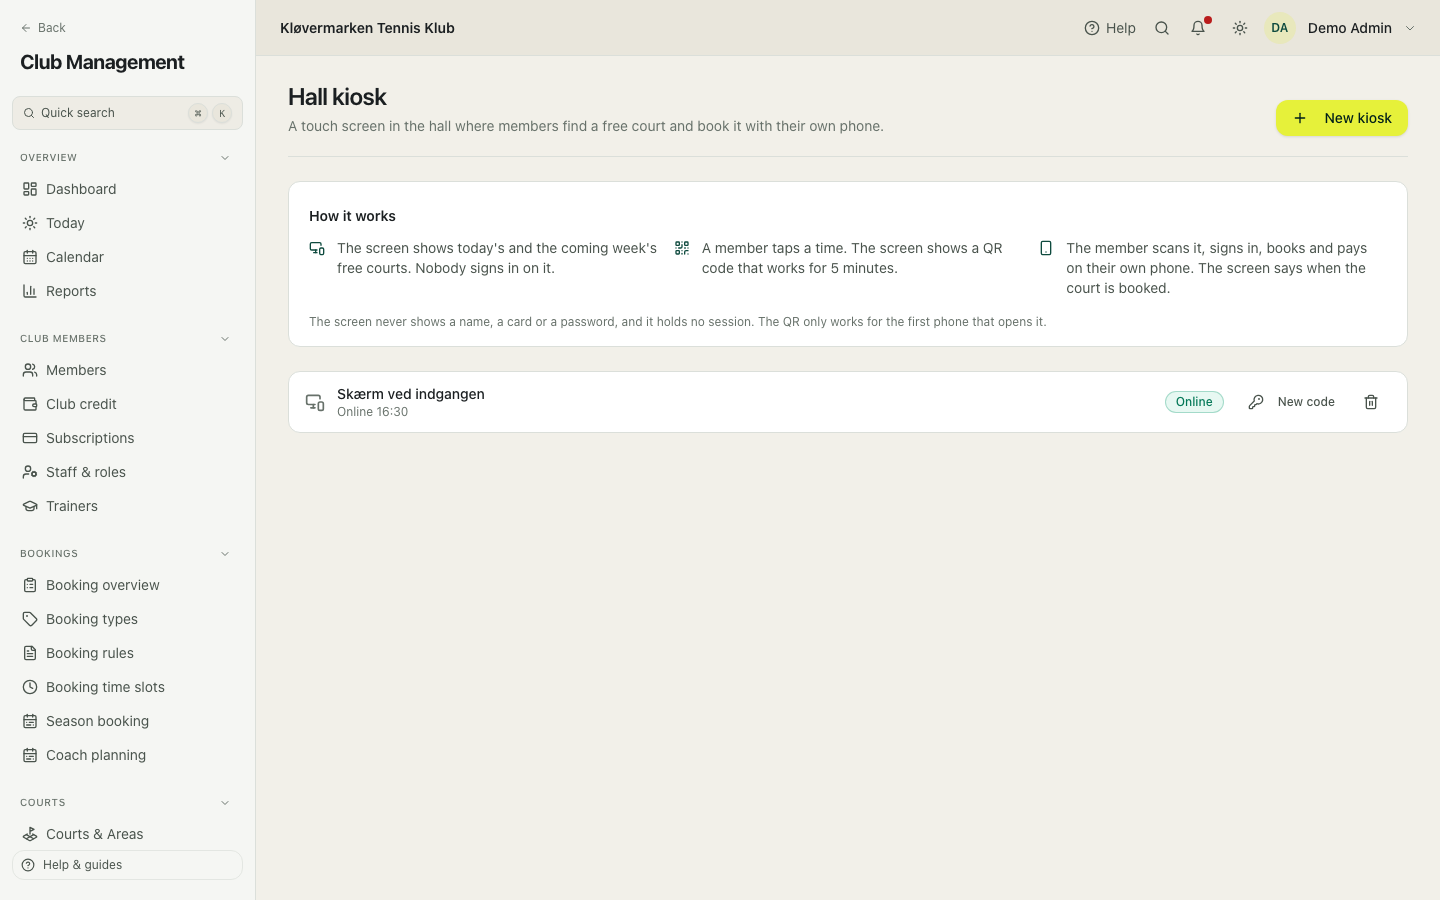Image resolution: width=1440 pixels, height=900 pixels.
Task: Click the Booking rules document icon
Action: [x=30, y=653]
